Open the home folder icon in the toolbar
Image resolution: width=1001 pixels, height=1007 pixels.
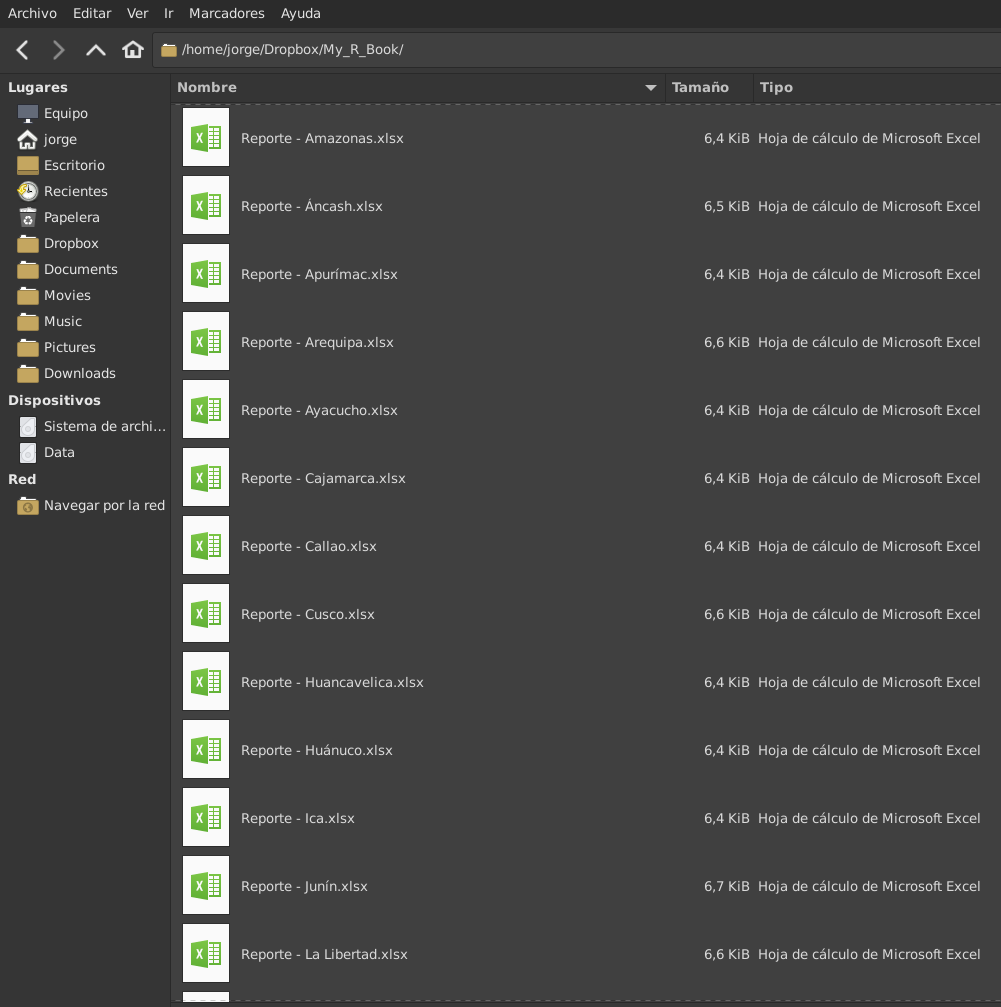pos(132,50)
